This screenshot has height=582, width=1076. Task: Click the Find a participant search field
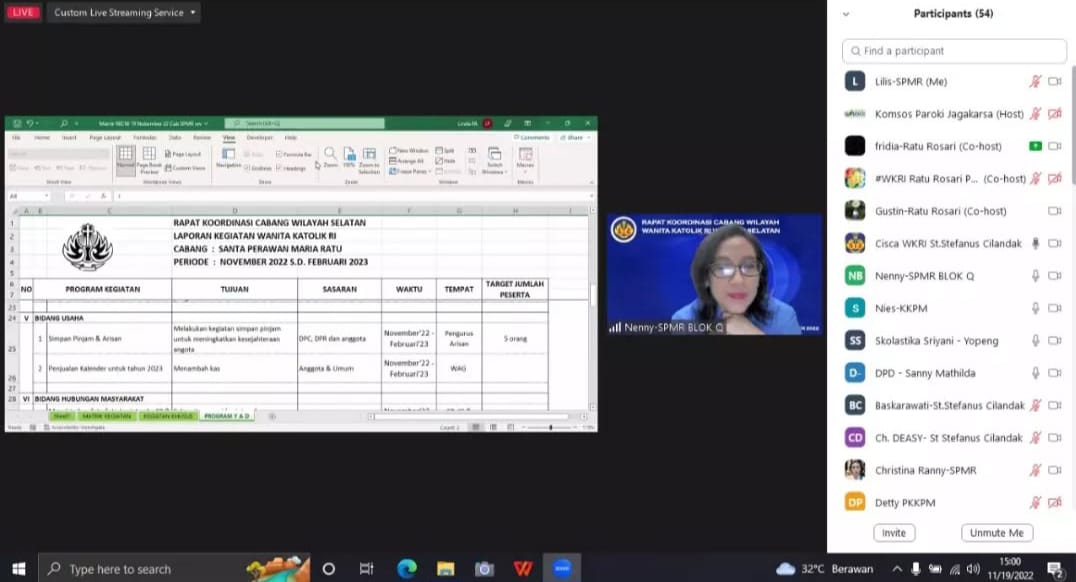click(x=955, y=51)
